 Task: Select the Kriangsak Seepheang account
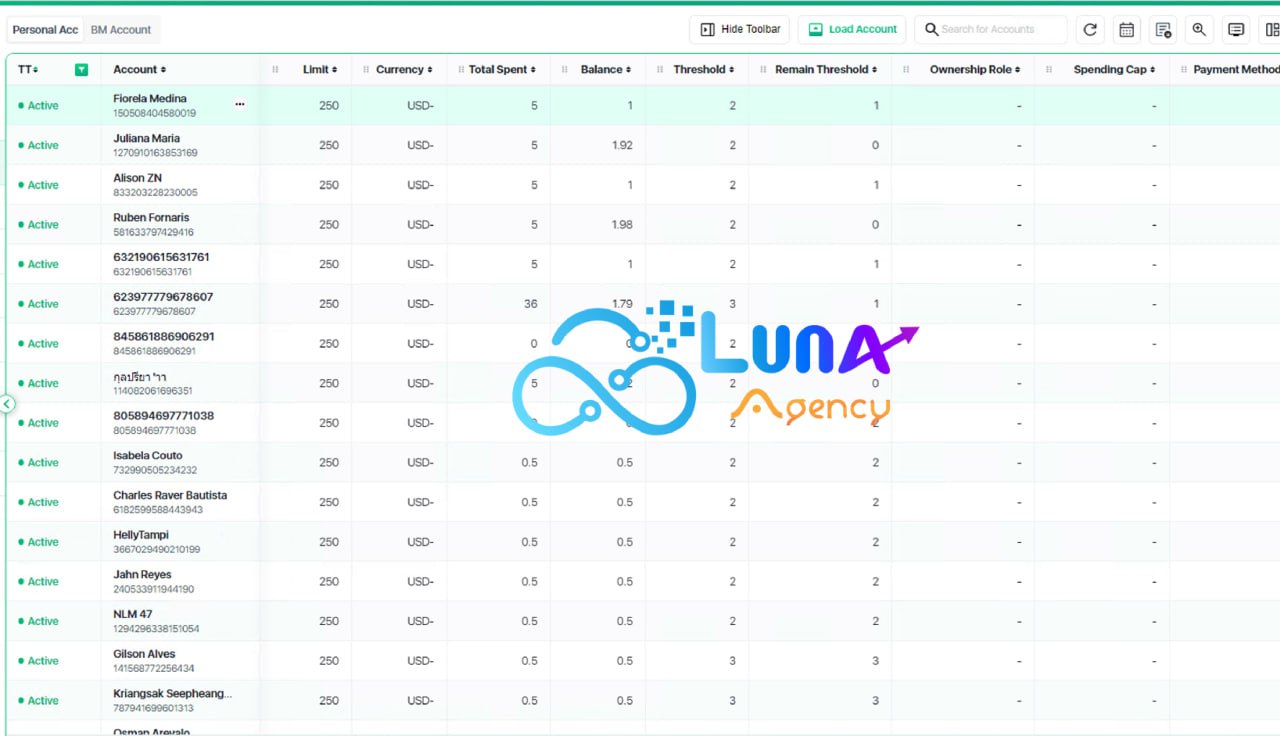click(x=172, y=694)
